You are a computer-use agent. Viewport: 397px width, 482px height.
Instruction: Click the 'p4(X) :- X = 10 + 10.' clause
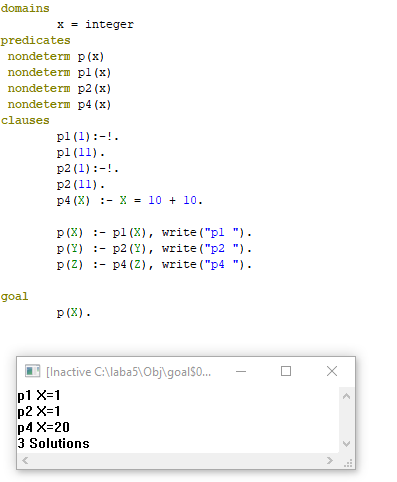click(130, 201)
